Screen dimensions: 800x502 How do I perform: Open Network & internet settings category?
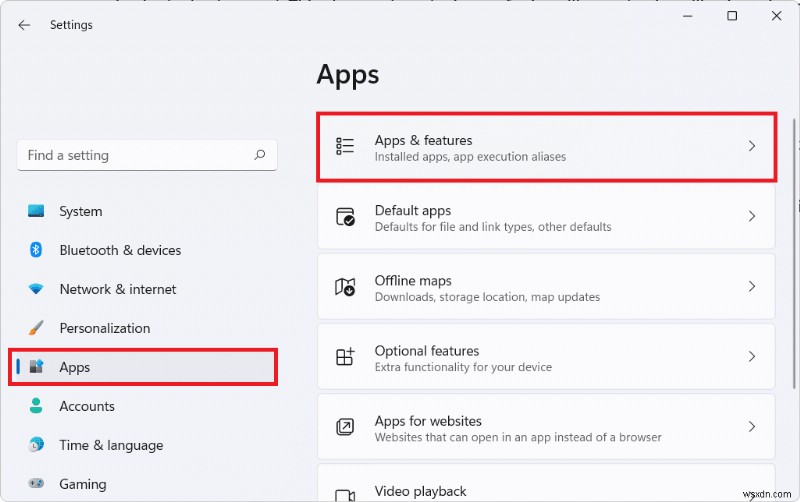click(117, 289)
